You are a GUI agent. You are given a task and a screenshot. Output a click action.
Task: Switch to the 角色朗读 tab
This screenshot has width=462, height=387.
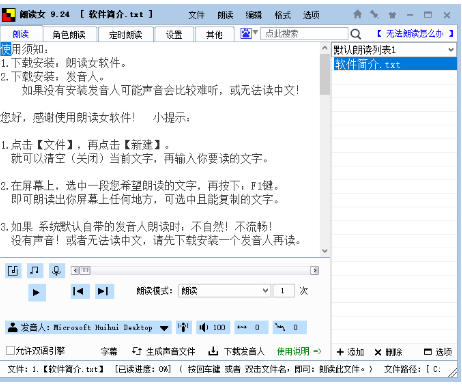(69, 35)
